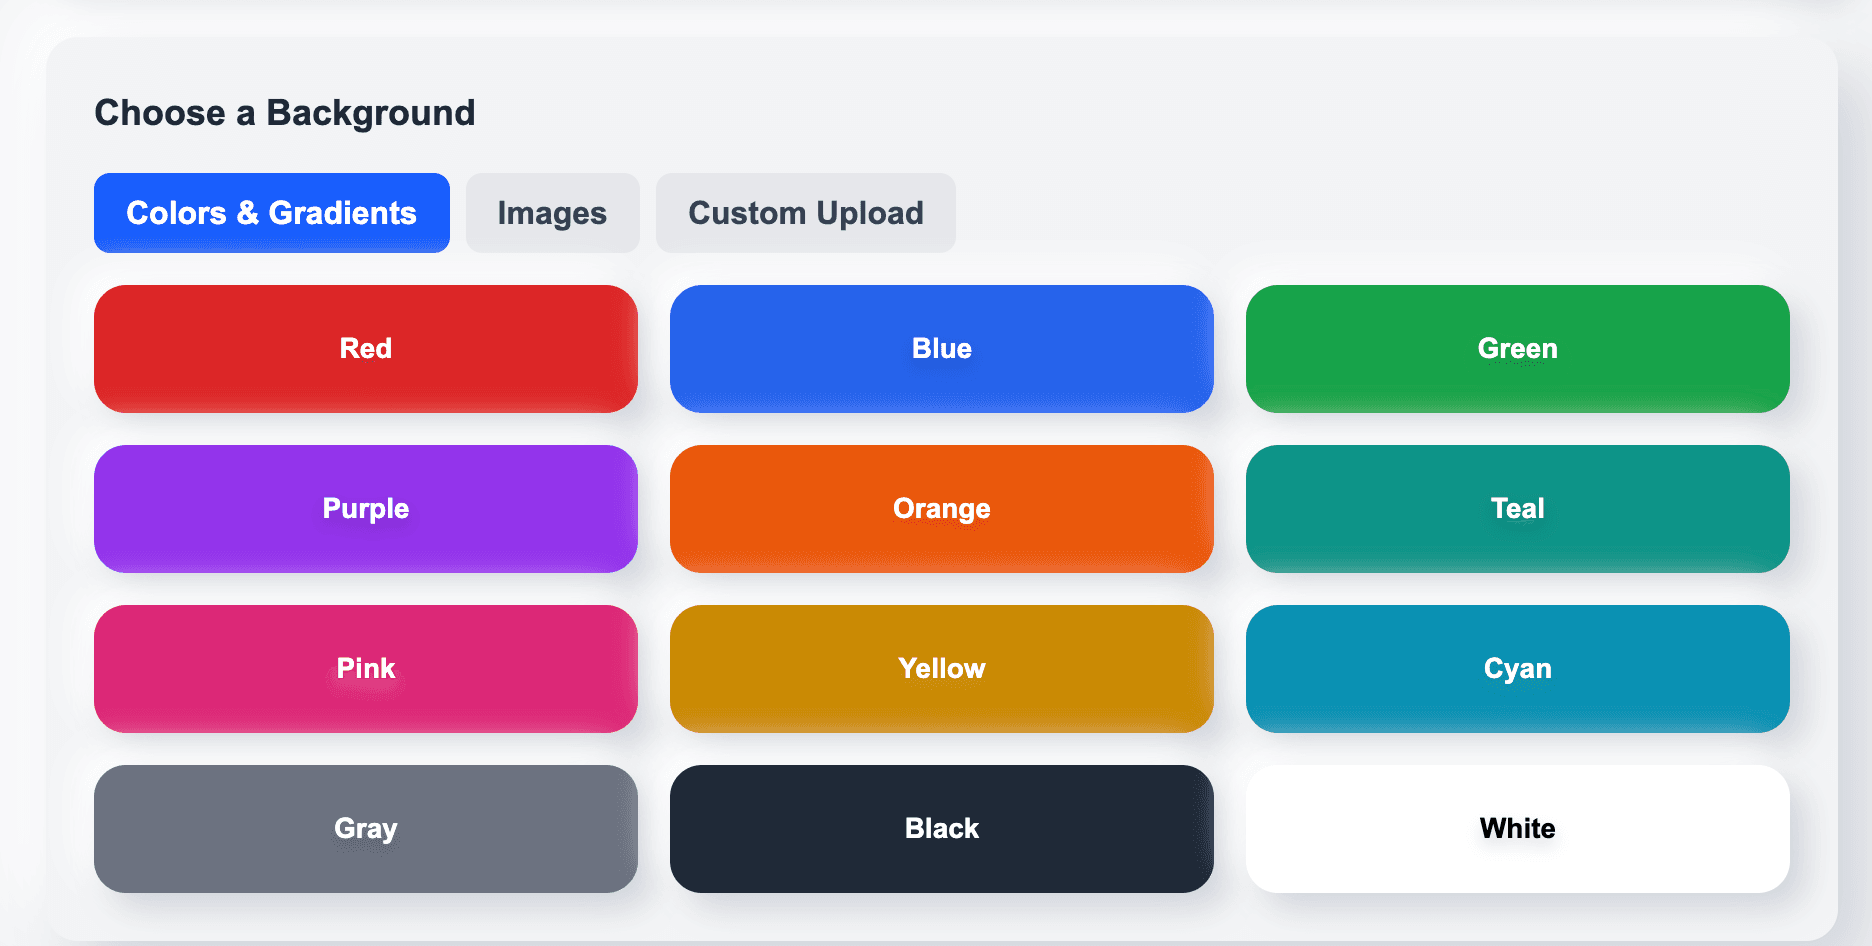1872x946 pixels.
Task: Click the swatch to the right of Red
Action: point(941,348)
